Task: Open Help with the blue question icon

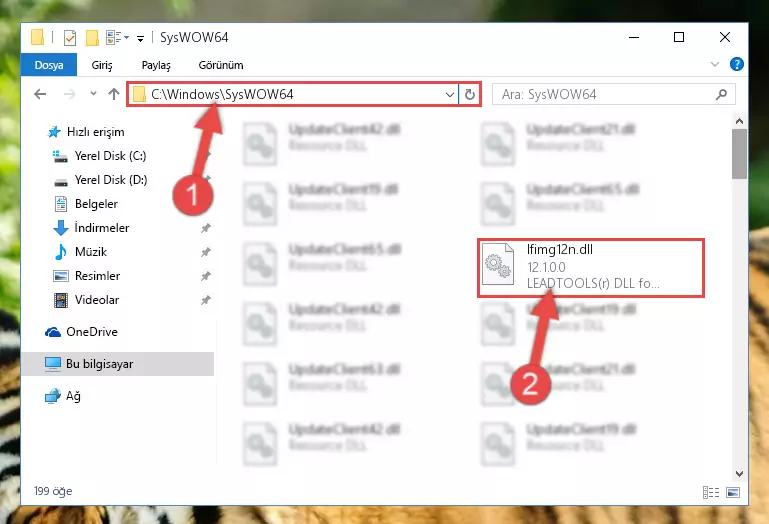Action: click(x=737, y=64)
